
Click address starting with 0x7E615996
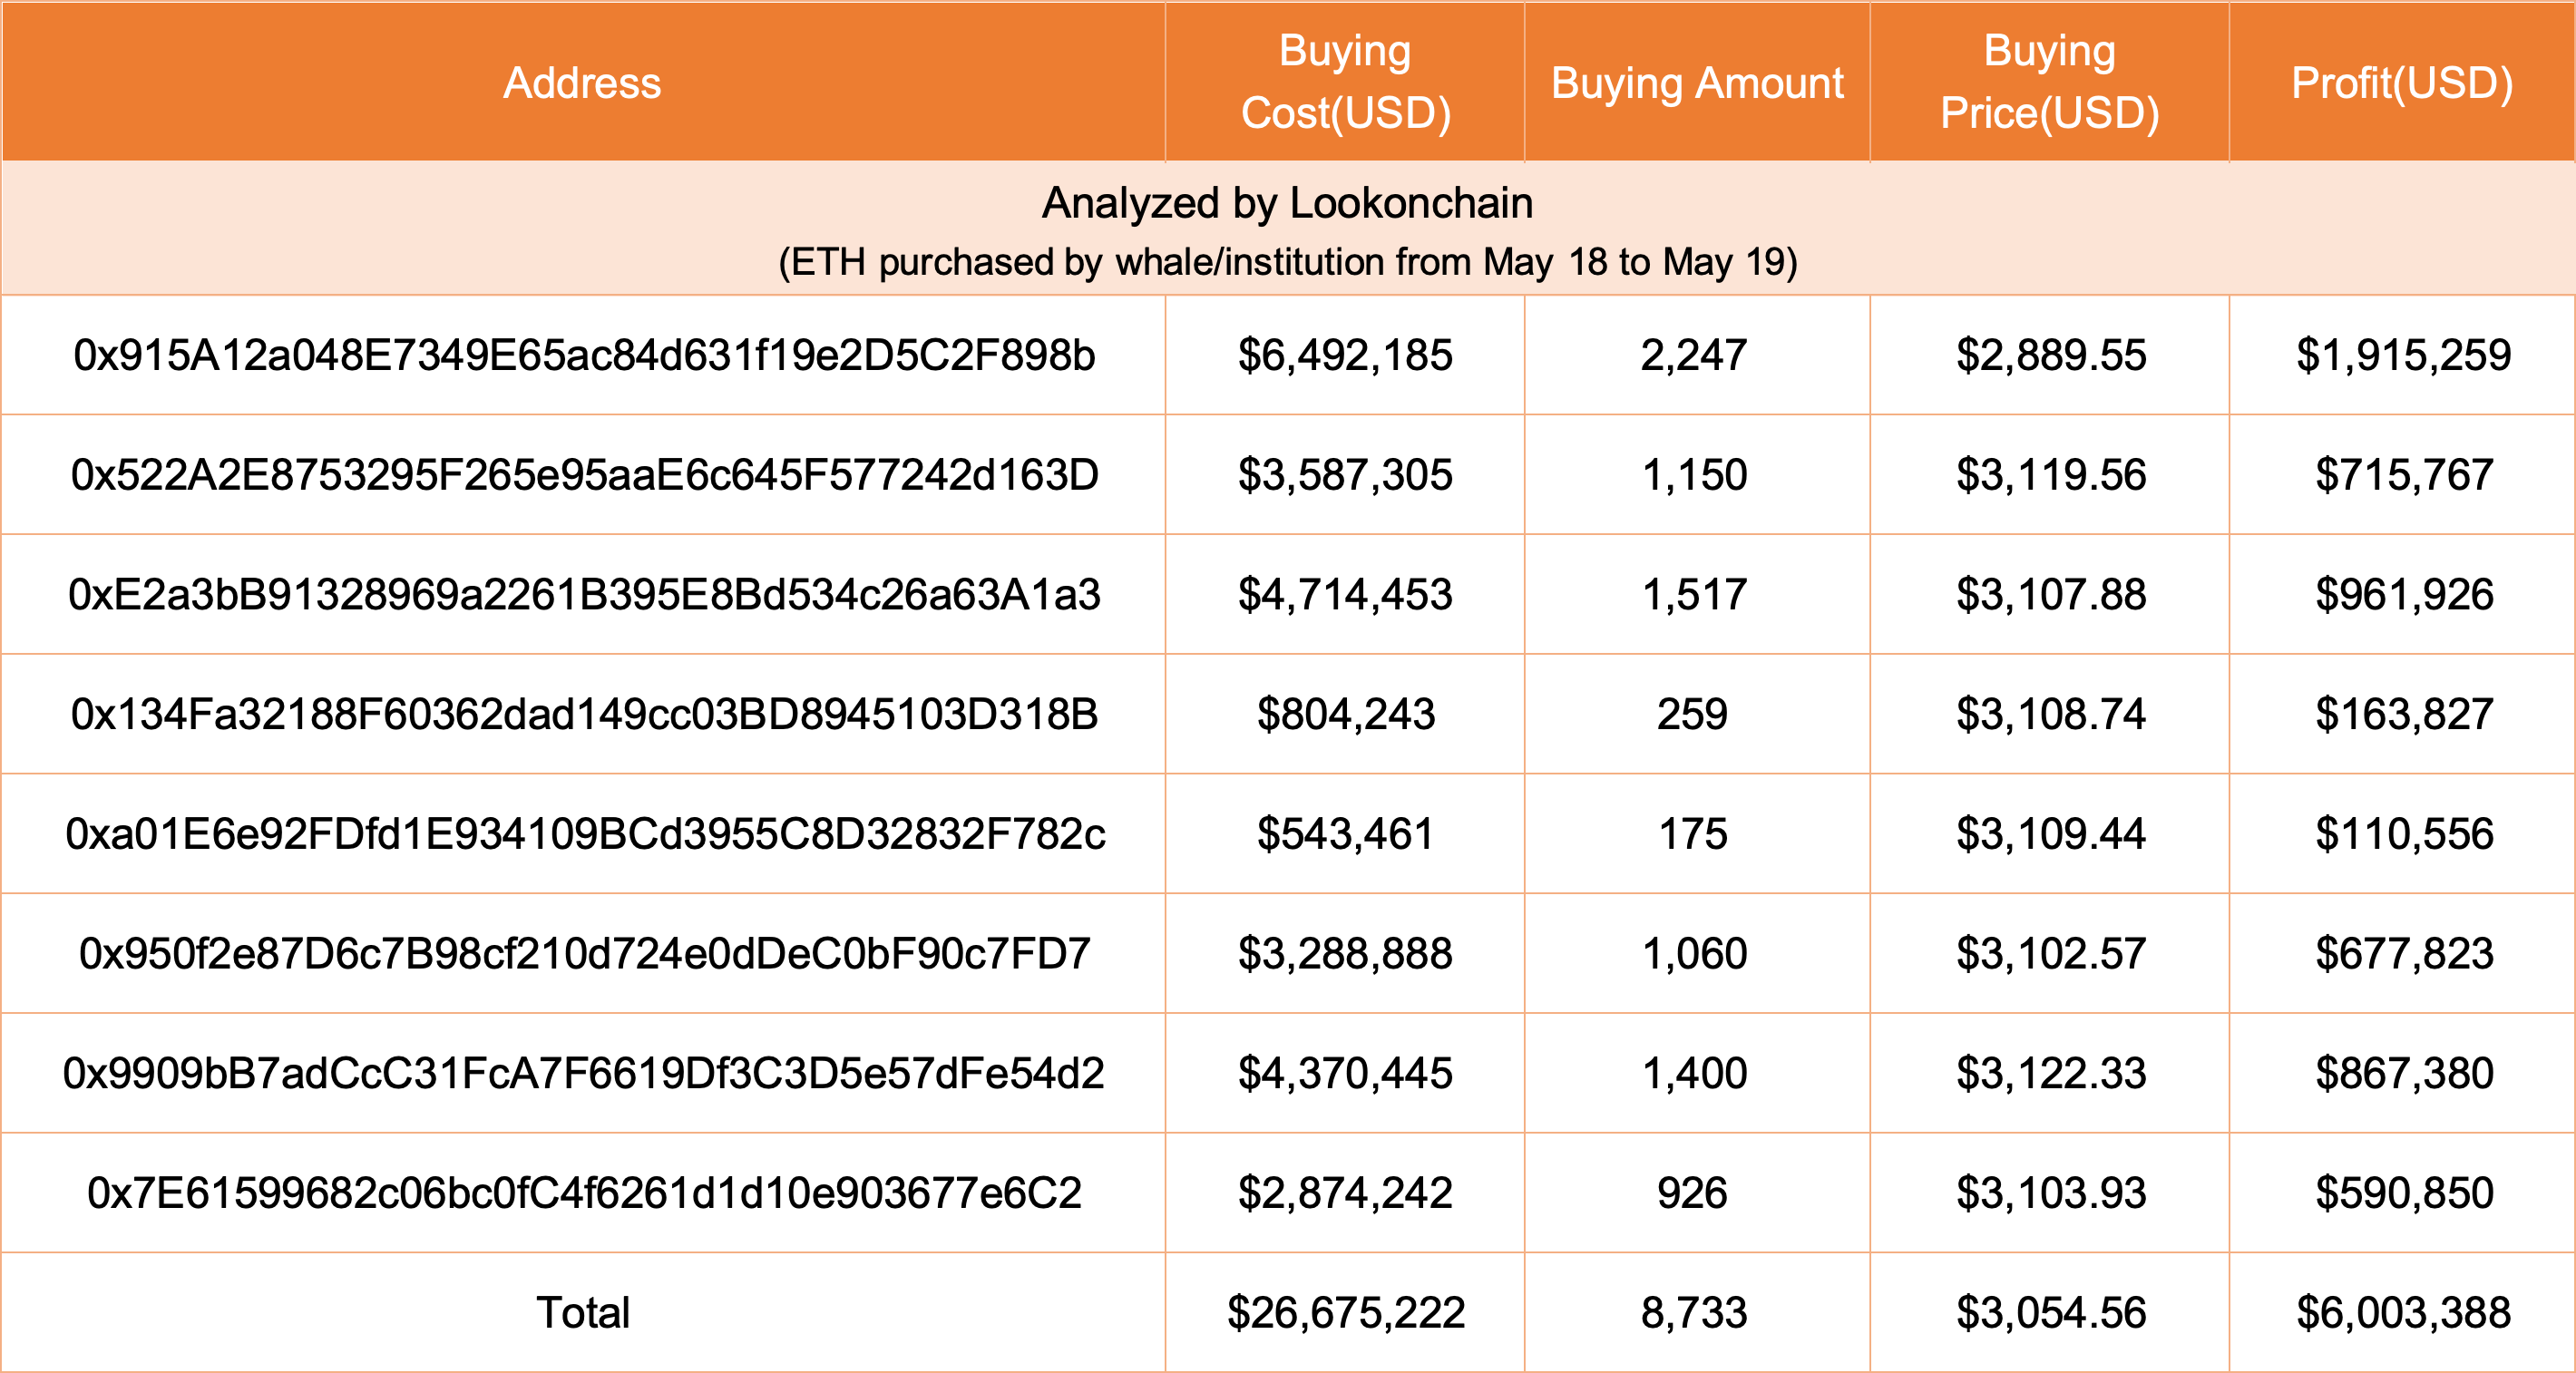[584, 1193]
